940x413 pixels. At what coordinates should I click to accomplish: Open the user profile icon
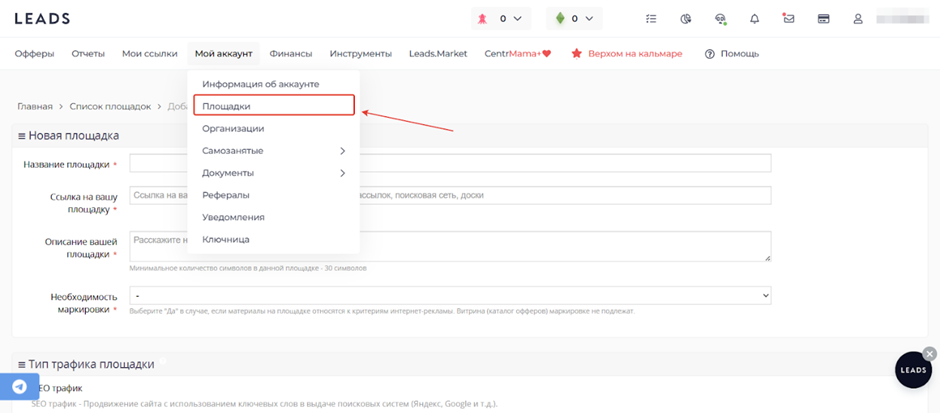click(x=858, y=19)
